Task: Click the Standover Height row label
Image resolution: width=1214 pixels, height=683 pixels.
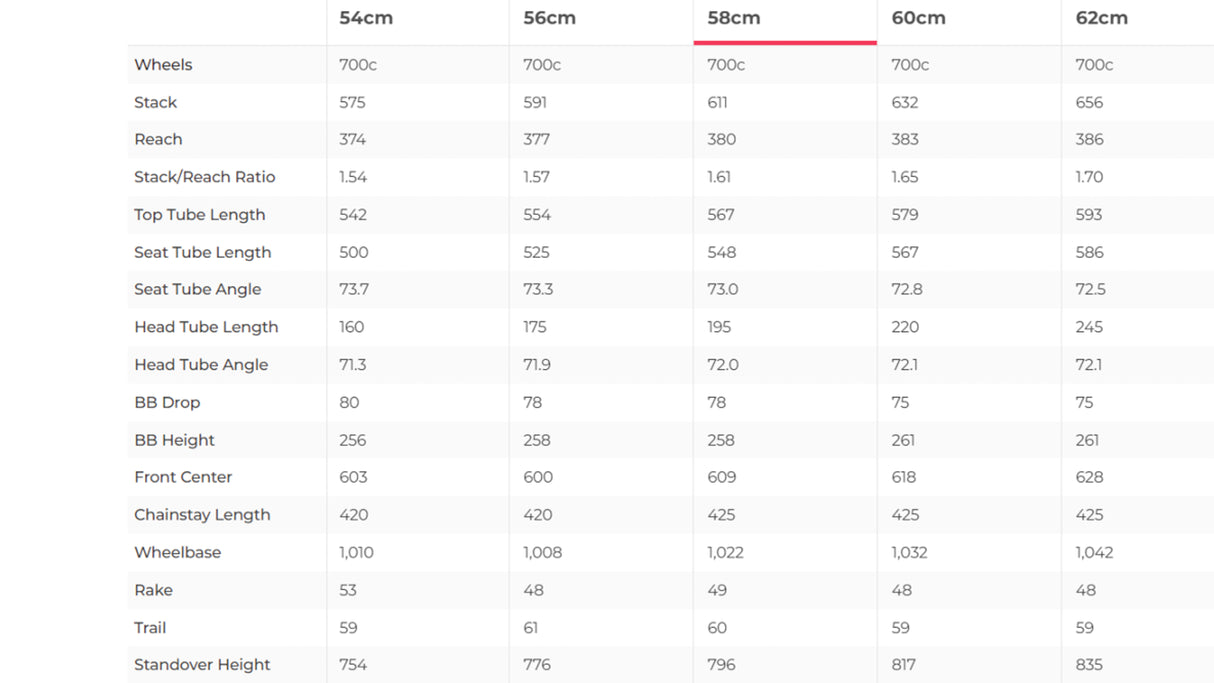Action: click(x=202, y=665)
